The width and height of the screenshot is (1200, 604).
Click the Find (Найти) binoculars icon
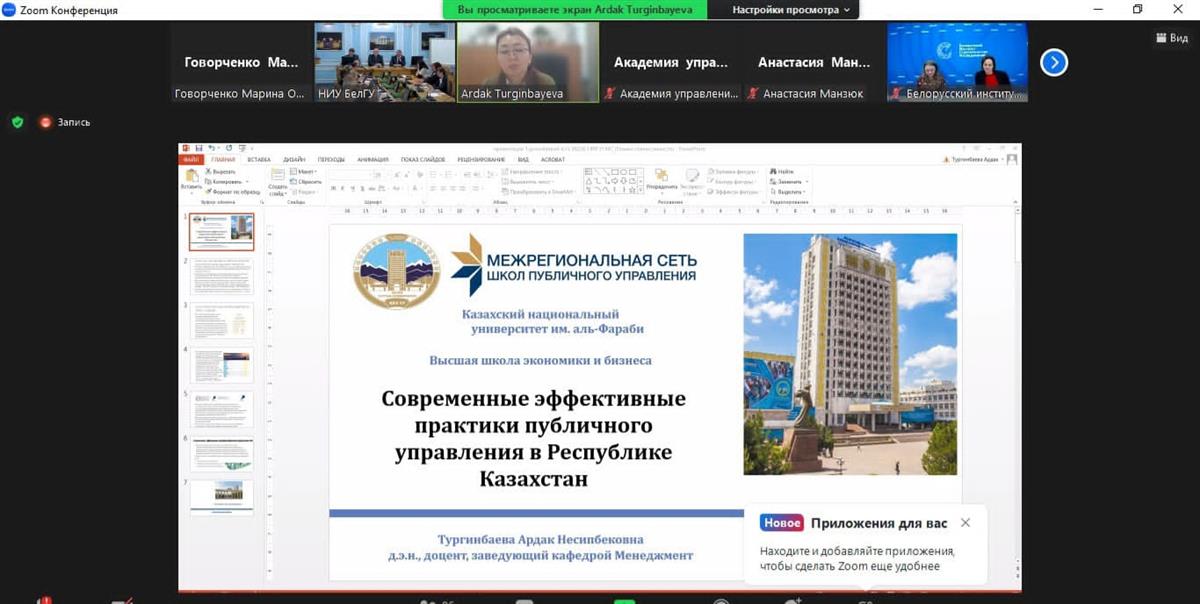[773, 172]
